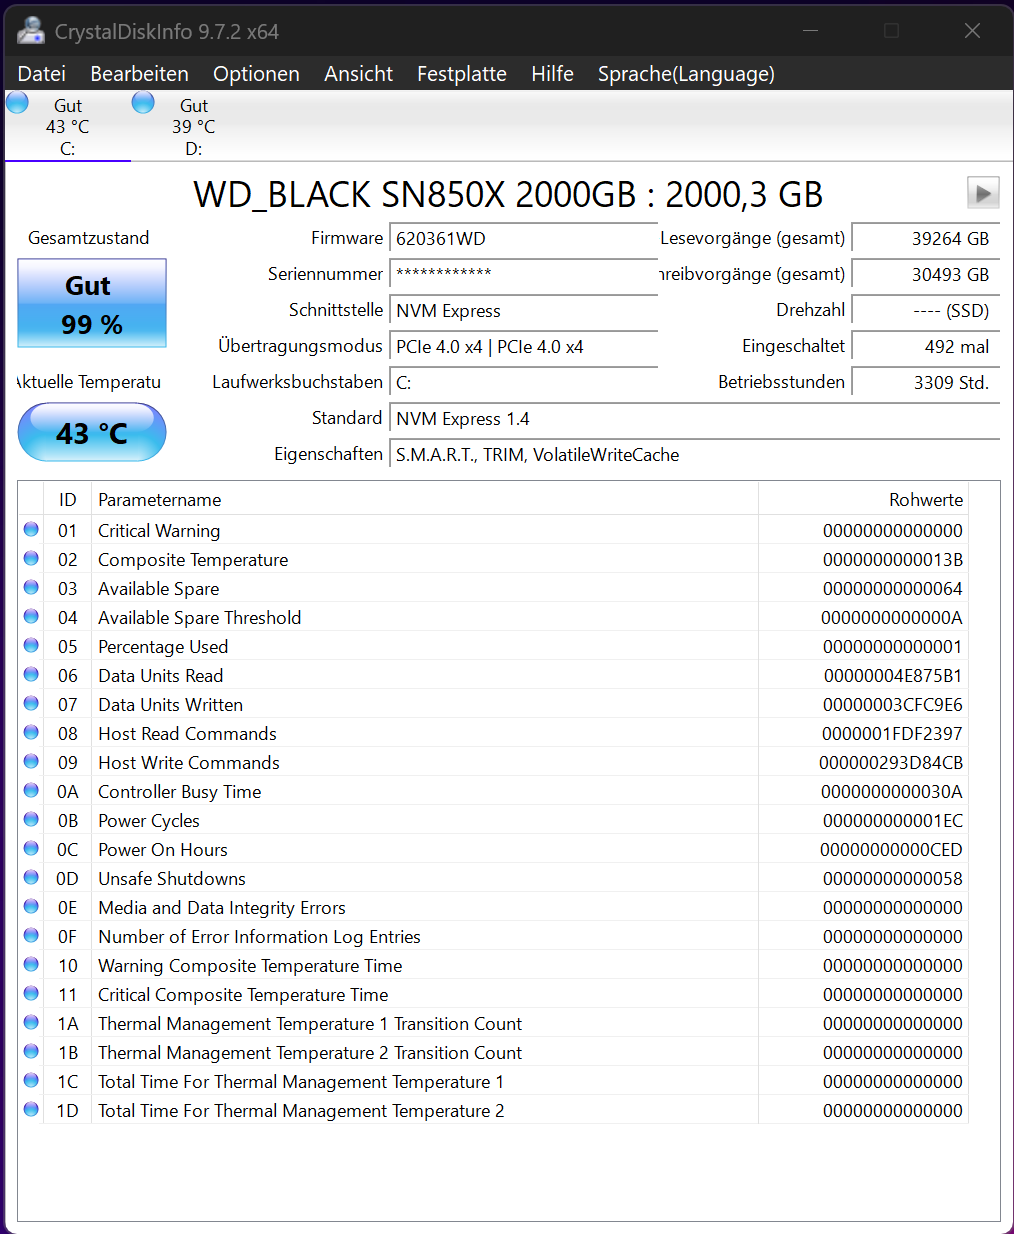
Task: Click raw value 00000000000058
Action: (893, 879)
